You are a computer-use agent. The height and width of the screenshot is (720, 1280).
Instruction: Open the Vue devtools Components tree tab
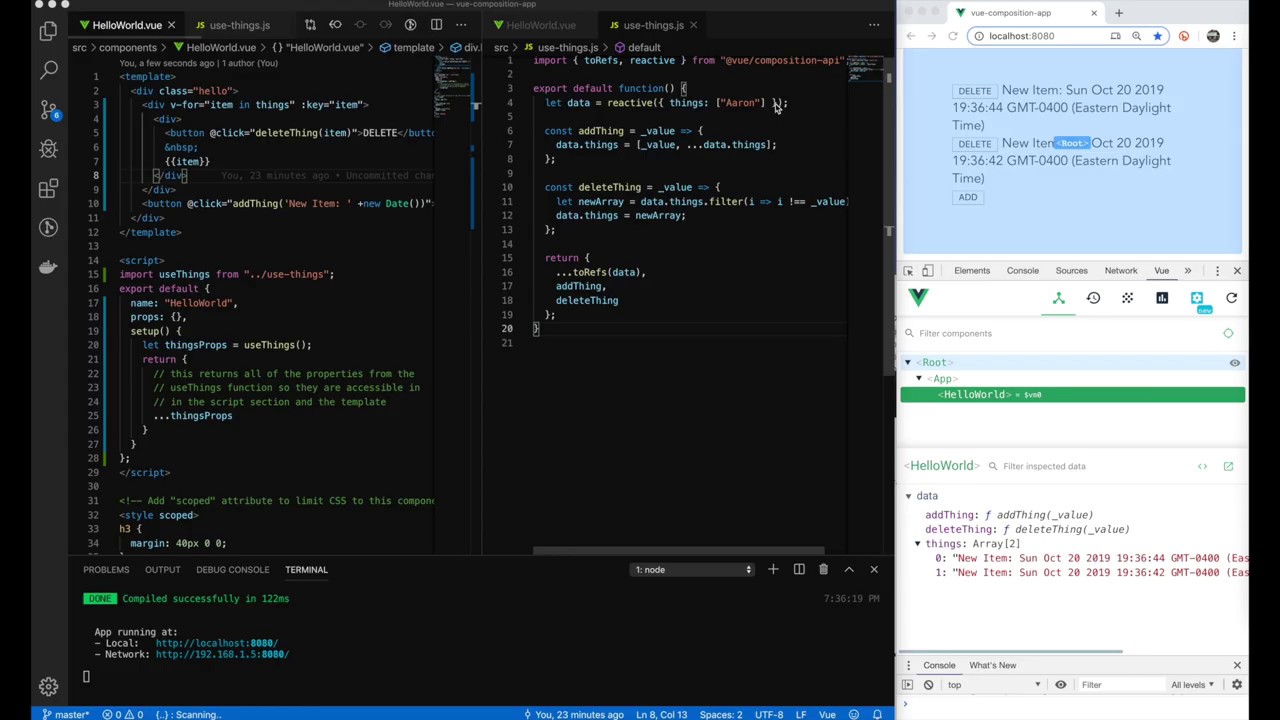tap(1058, 298)
